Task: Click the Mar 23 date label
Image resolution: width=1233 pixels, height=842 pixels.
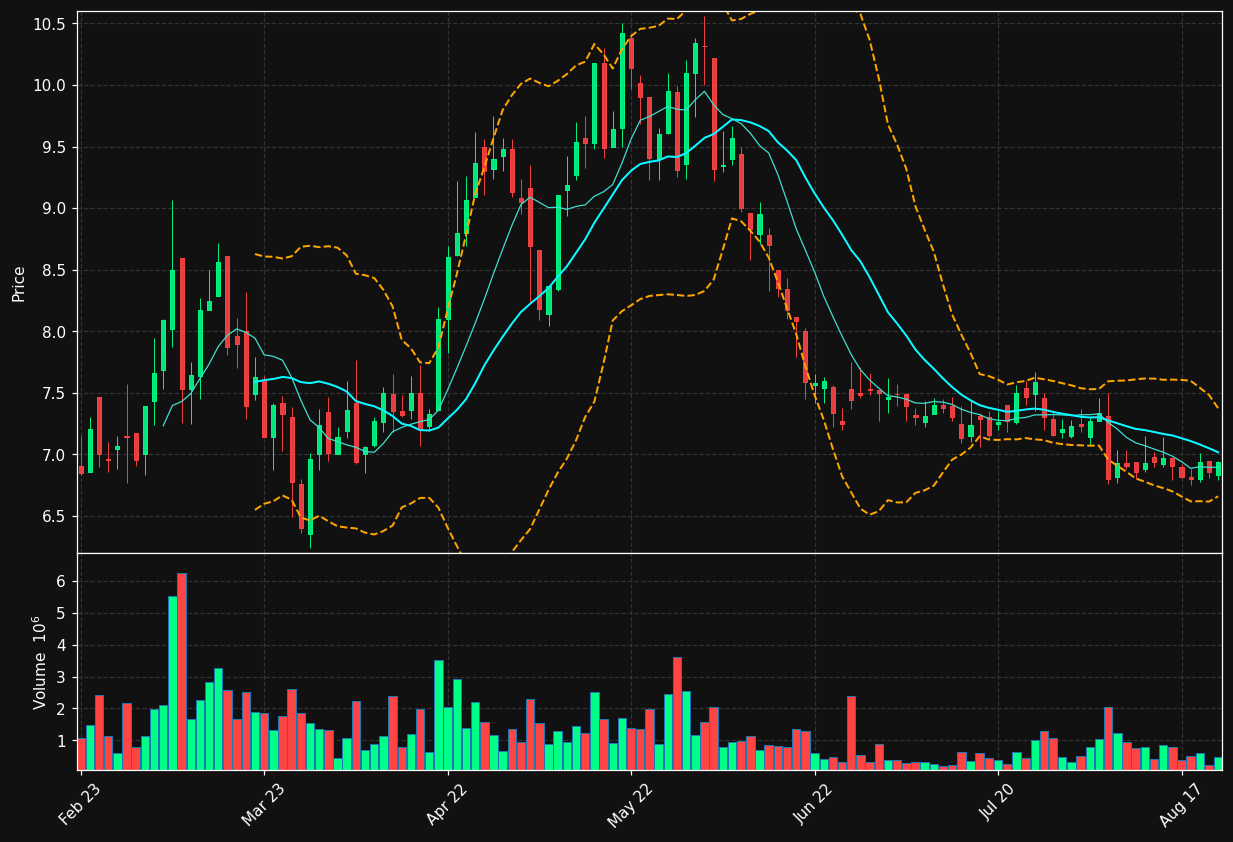Action: pyautogui.click(x=263, y=804)
